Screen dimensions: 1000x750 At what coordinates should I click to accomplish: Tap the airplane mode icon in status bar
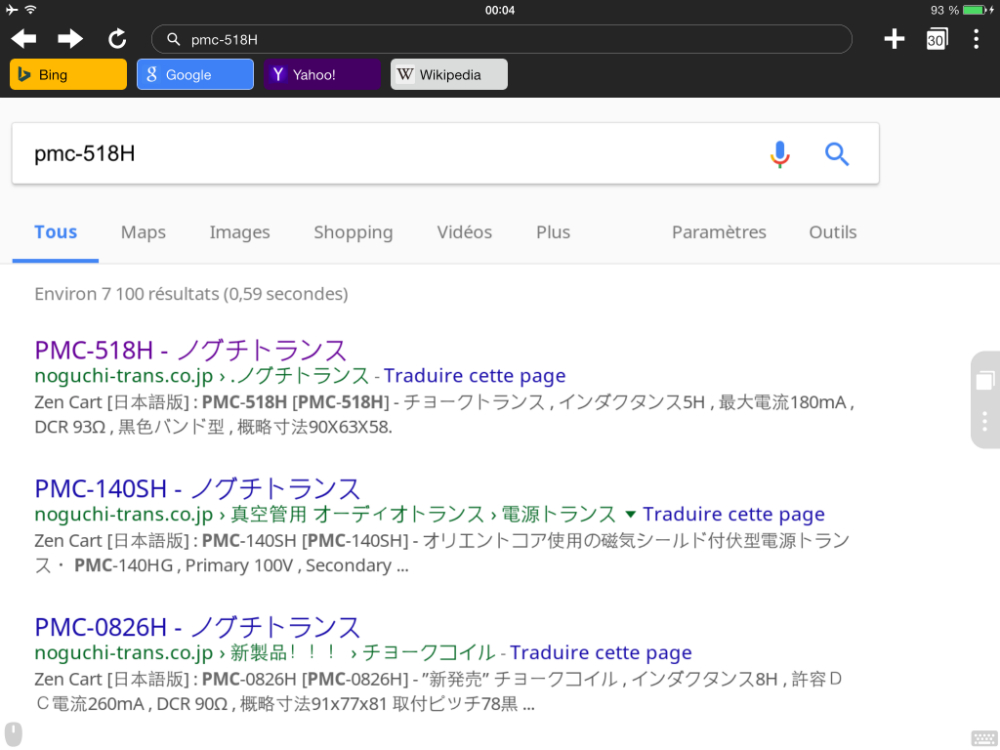tap(11, 10)
